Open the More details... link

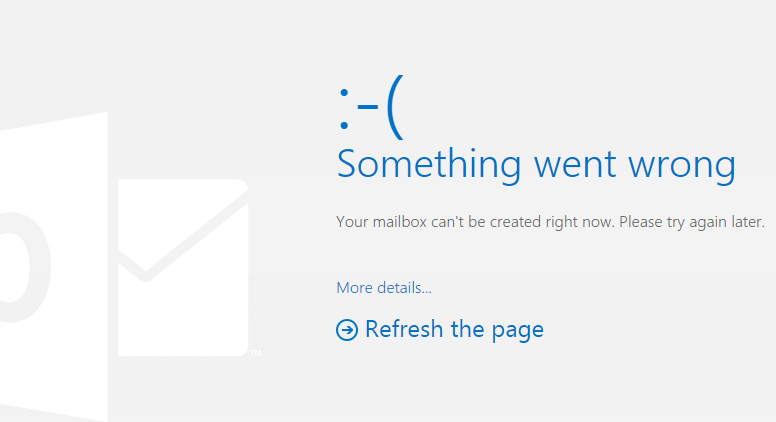384,288
